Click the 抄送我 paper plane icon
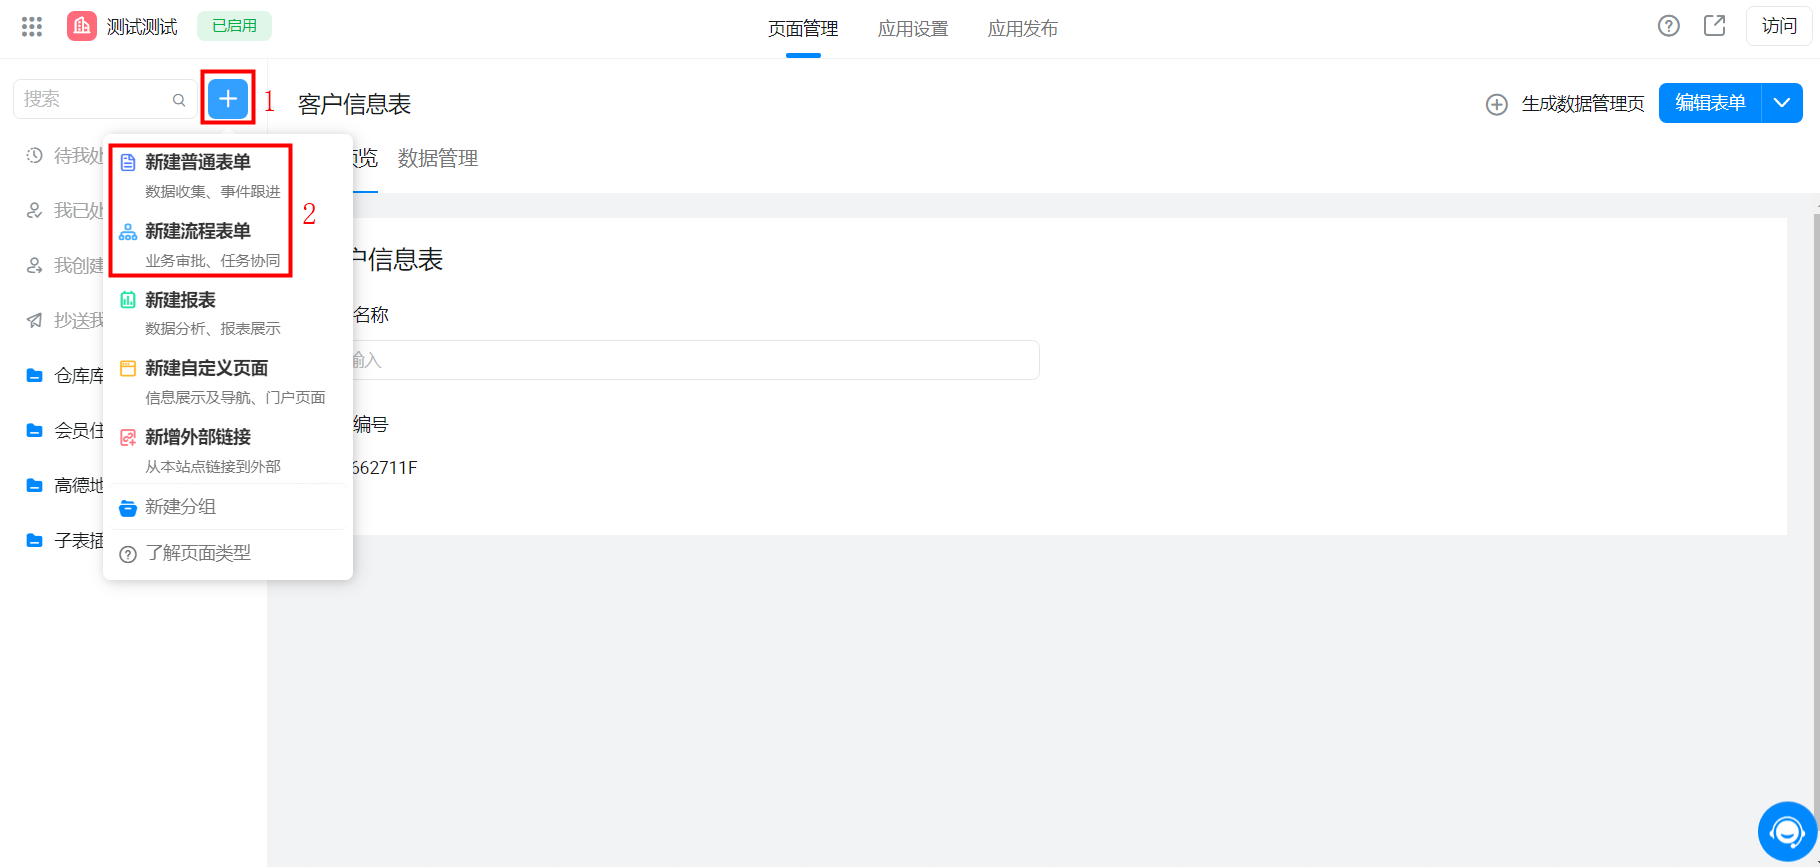The width and height of the screenshot is (1820, 867). coord(35,320)
